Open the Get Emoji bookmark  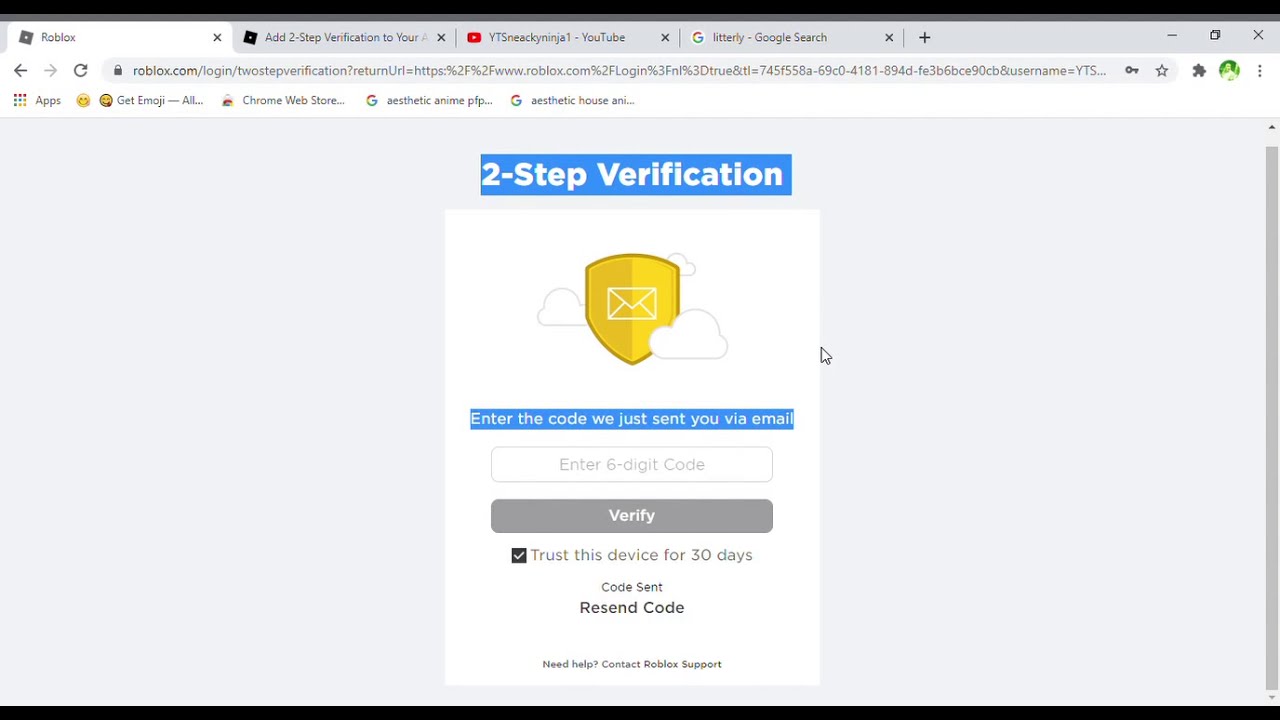pos(151,100)
